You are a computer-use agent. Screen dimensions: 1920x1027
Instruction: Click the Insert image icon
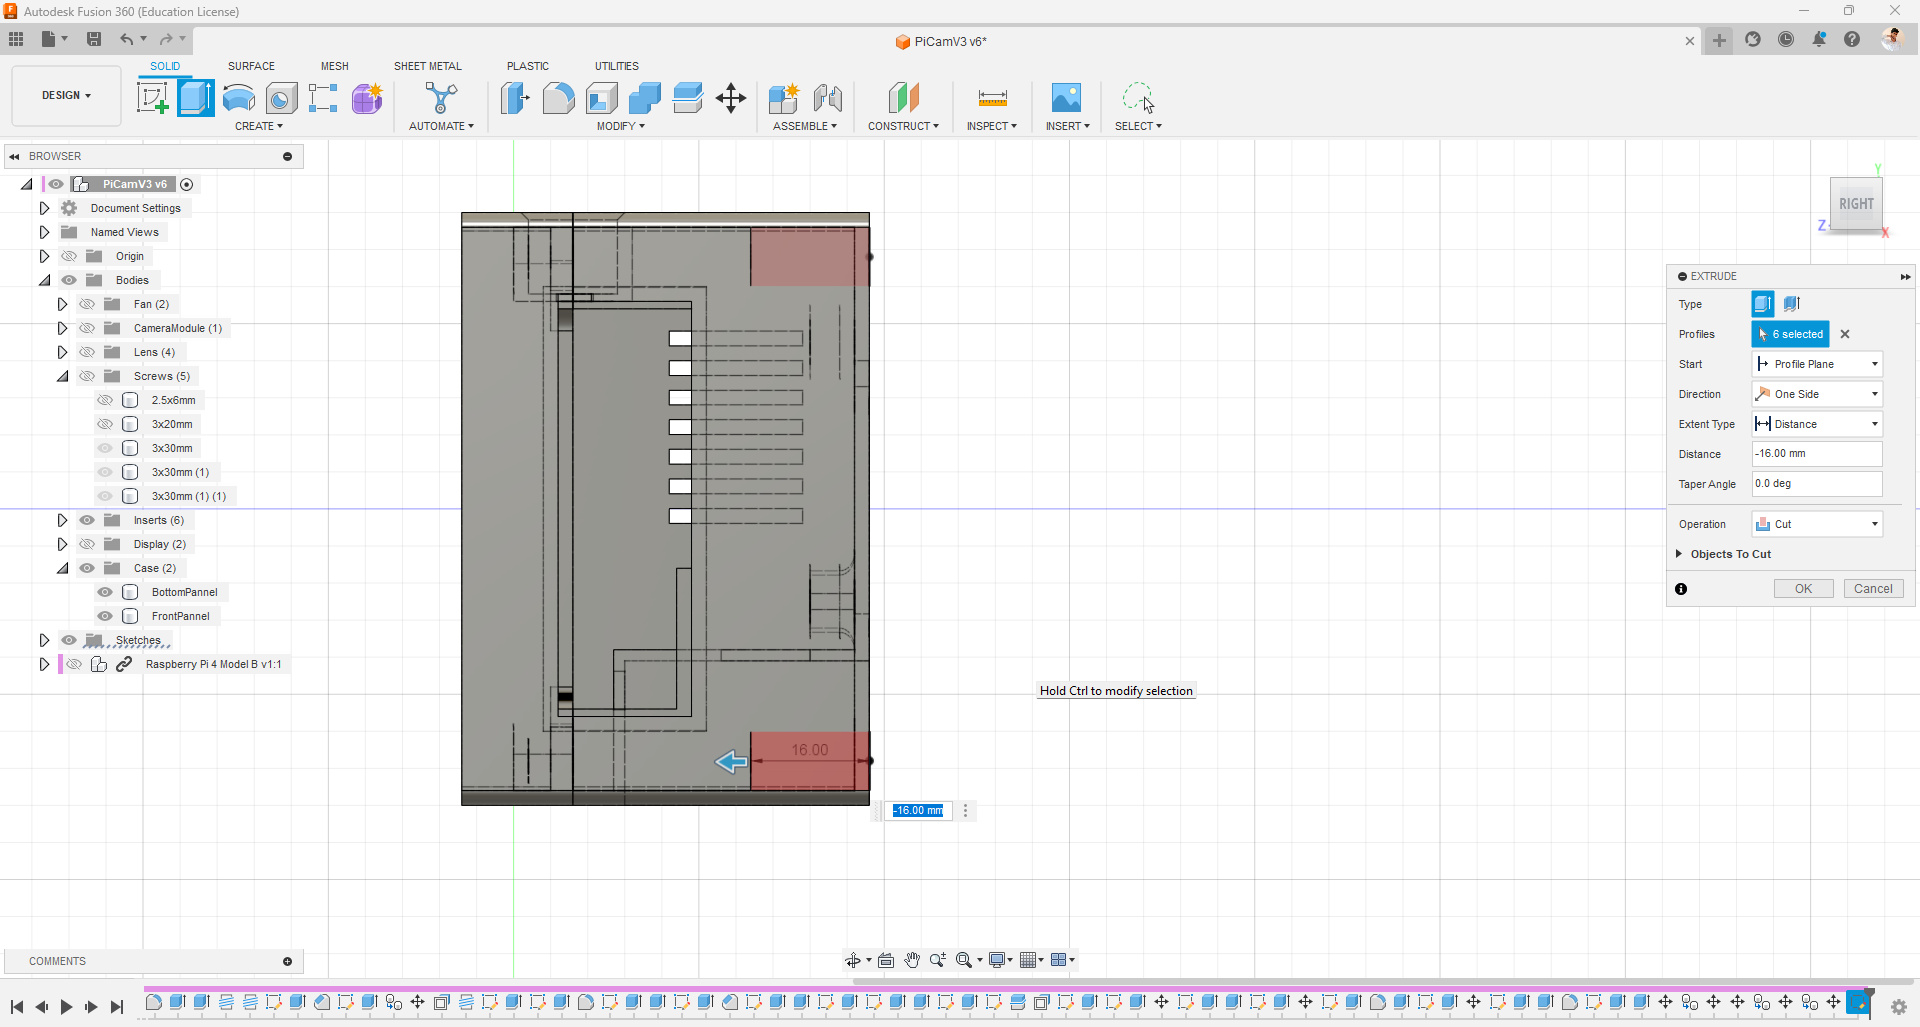click(1066, 98)
